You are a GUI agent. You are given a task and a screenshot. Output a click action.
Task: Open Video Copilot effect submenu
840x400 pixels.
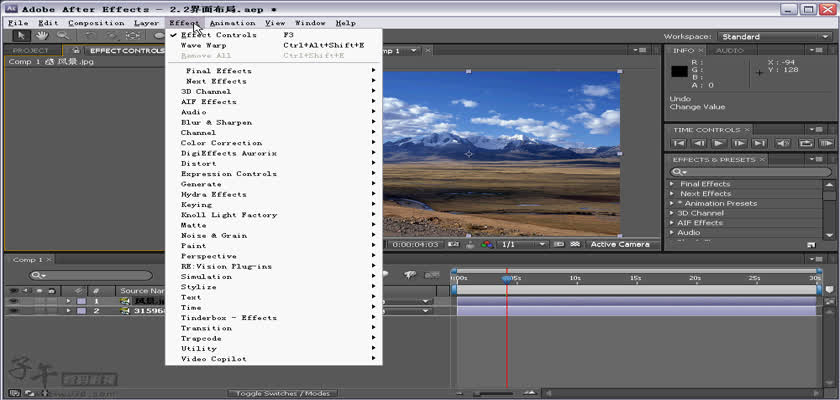click(273, 359)
